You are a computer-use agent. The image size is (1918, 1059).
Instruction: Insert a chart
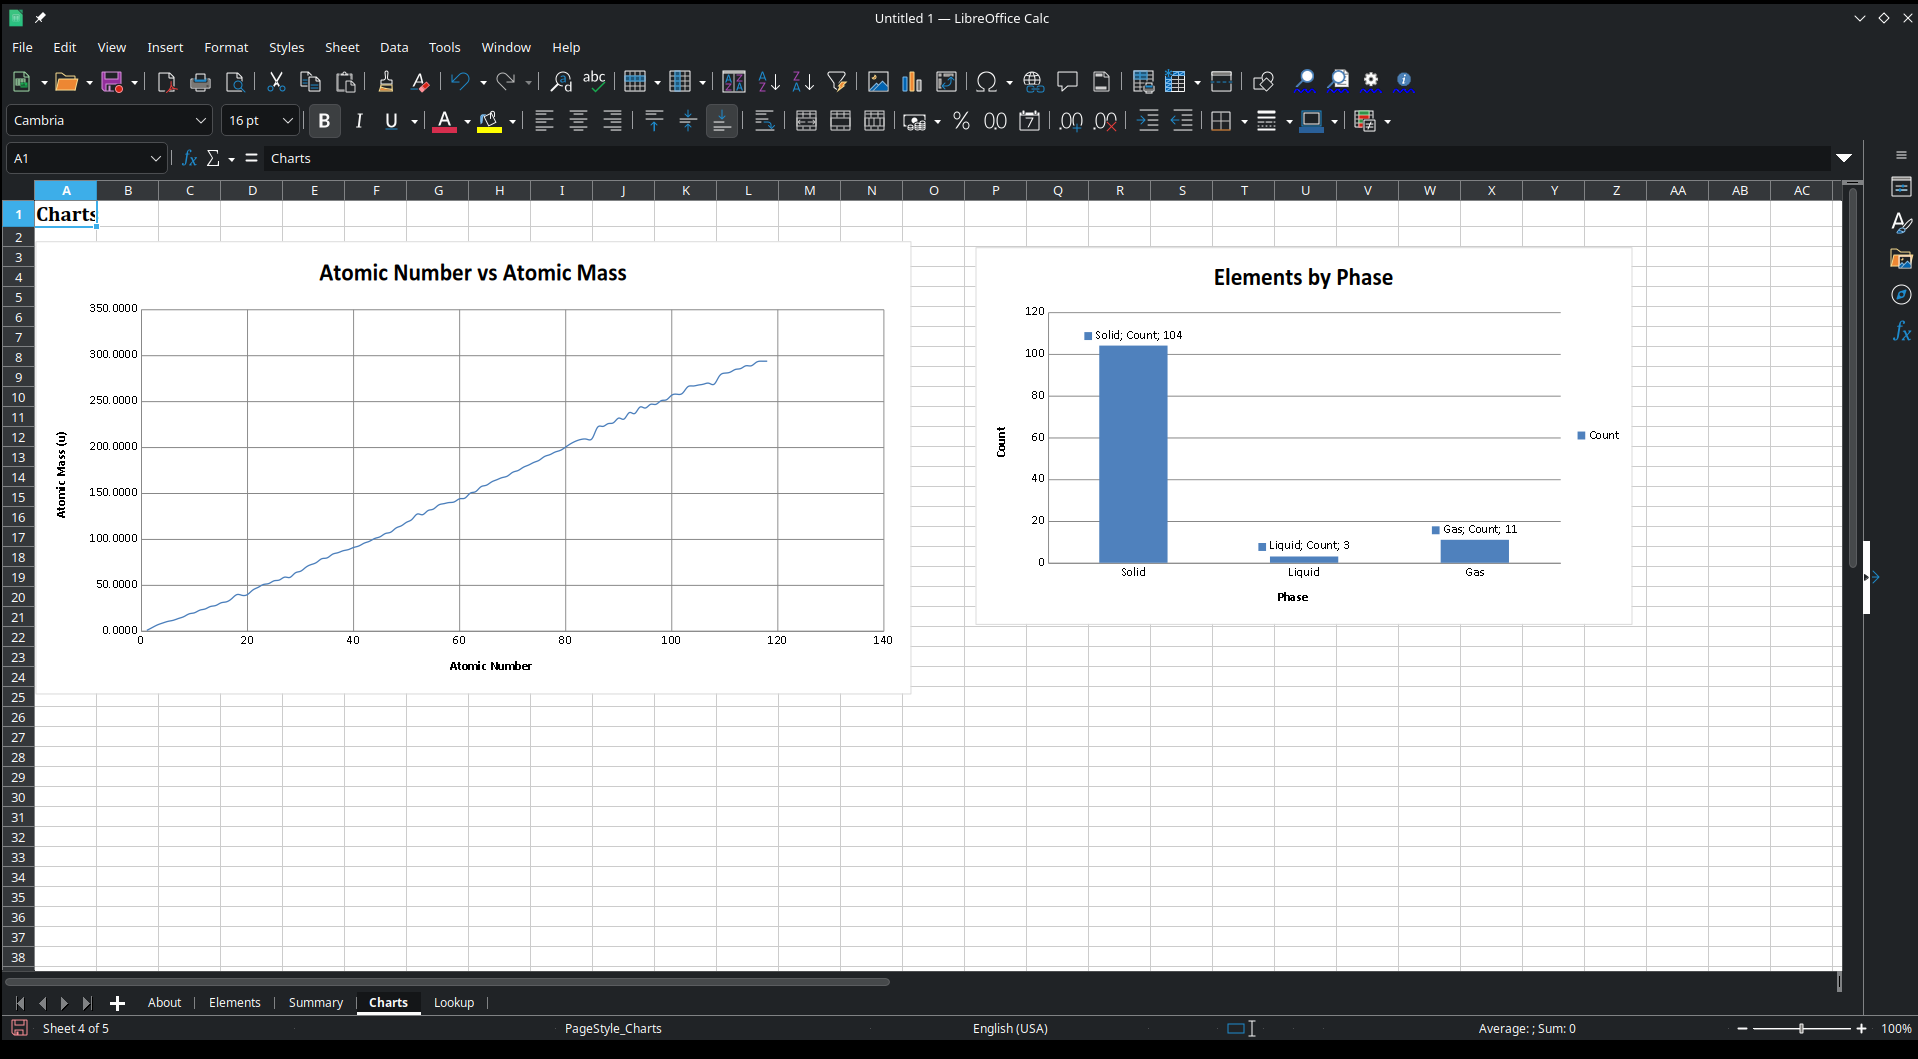[911, 82]
